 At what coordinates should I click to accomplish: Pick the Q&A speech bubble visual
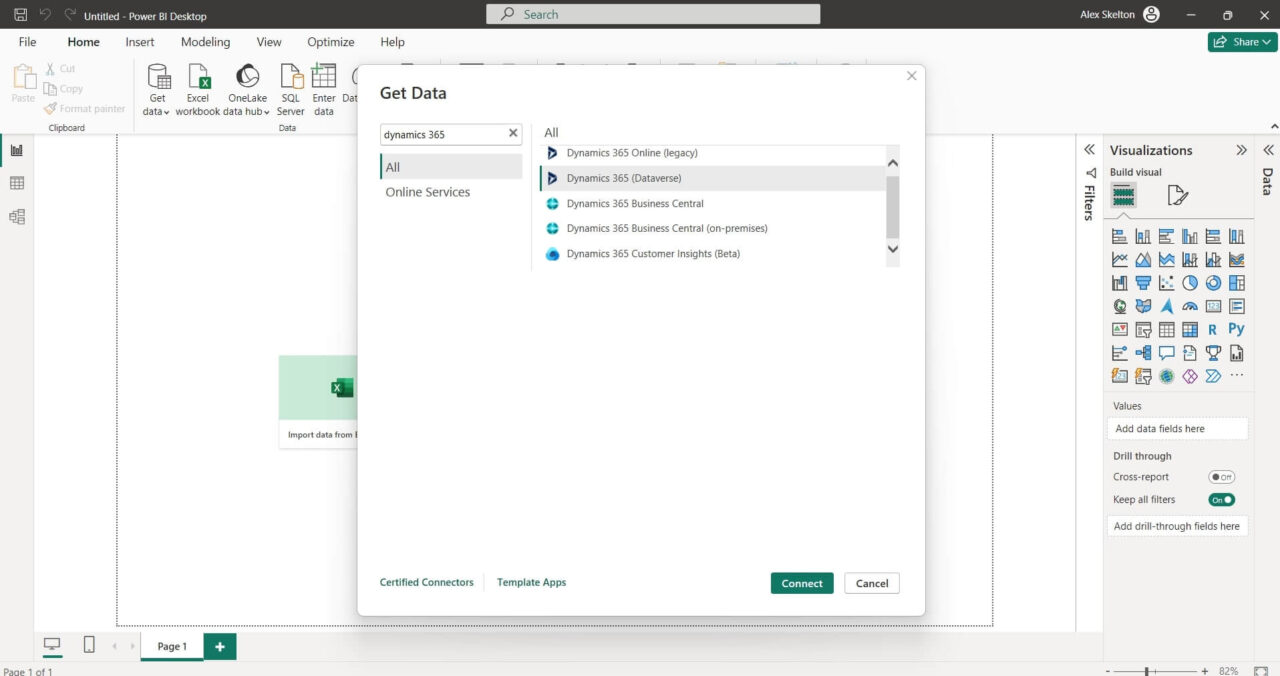click(1167, 353)
